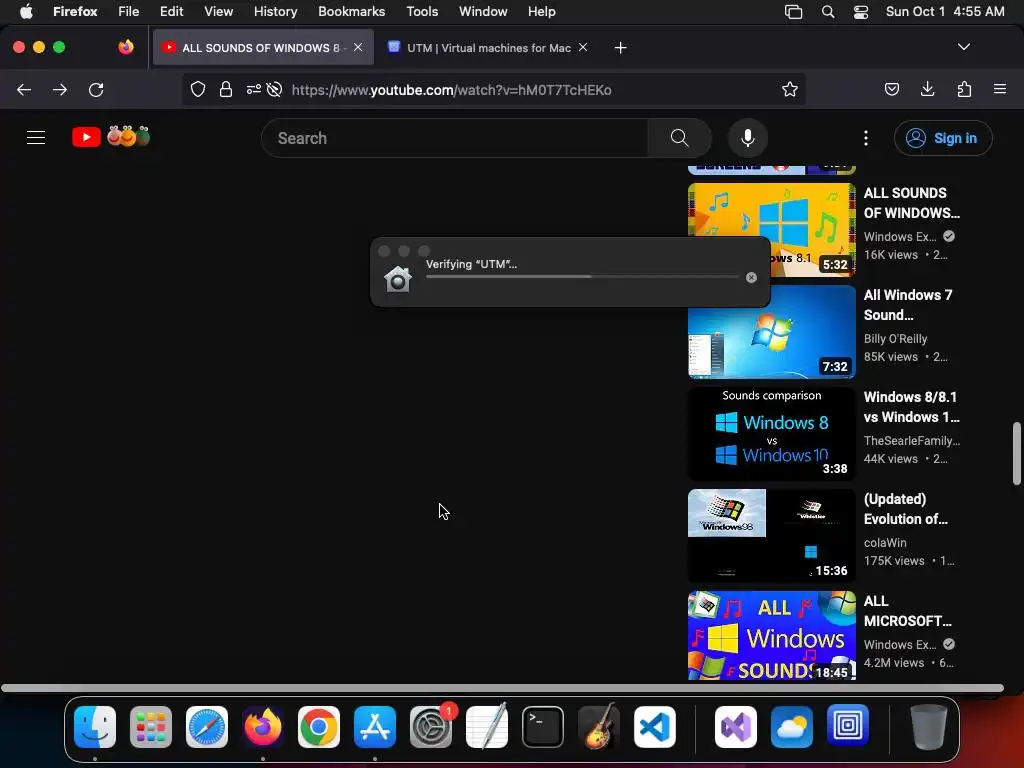Open Firefox View icon
This screenshot has width=1024, height=768.
pyautogui.click(x=126, y=47)
